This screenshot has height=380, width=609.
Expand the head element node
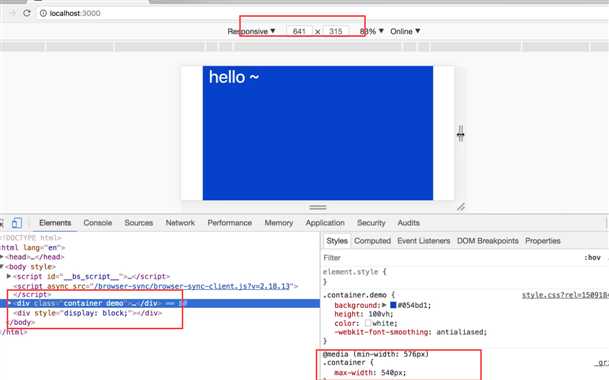(x=2, y=257)
